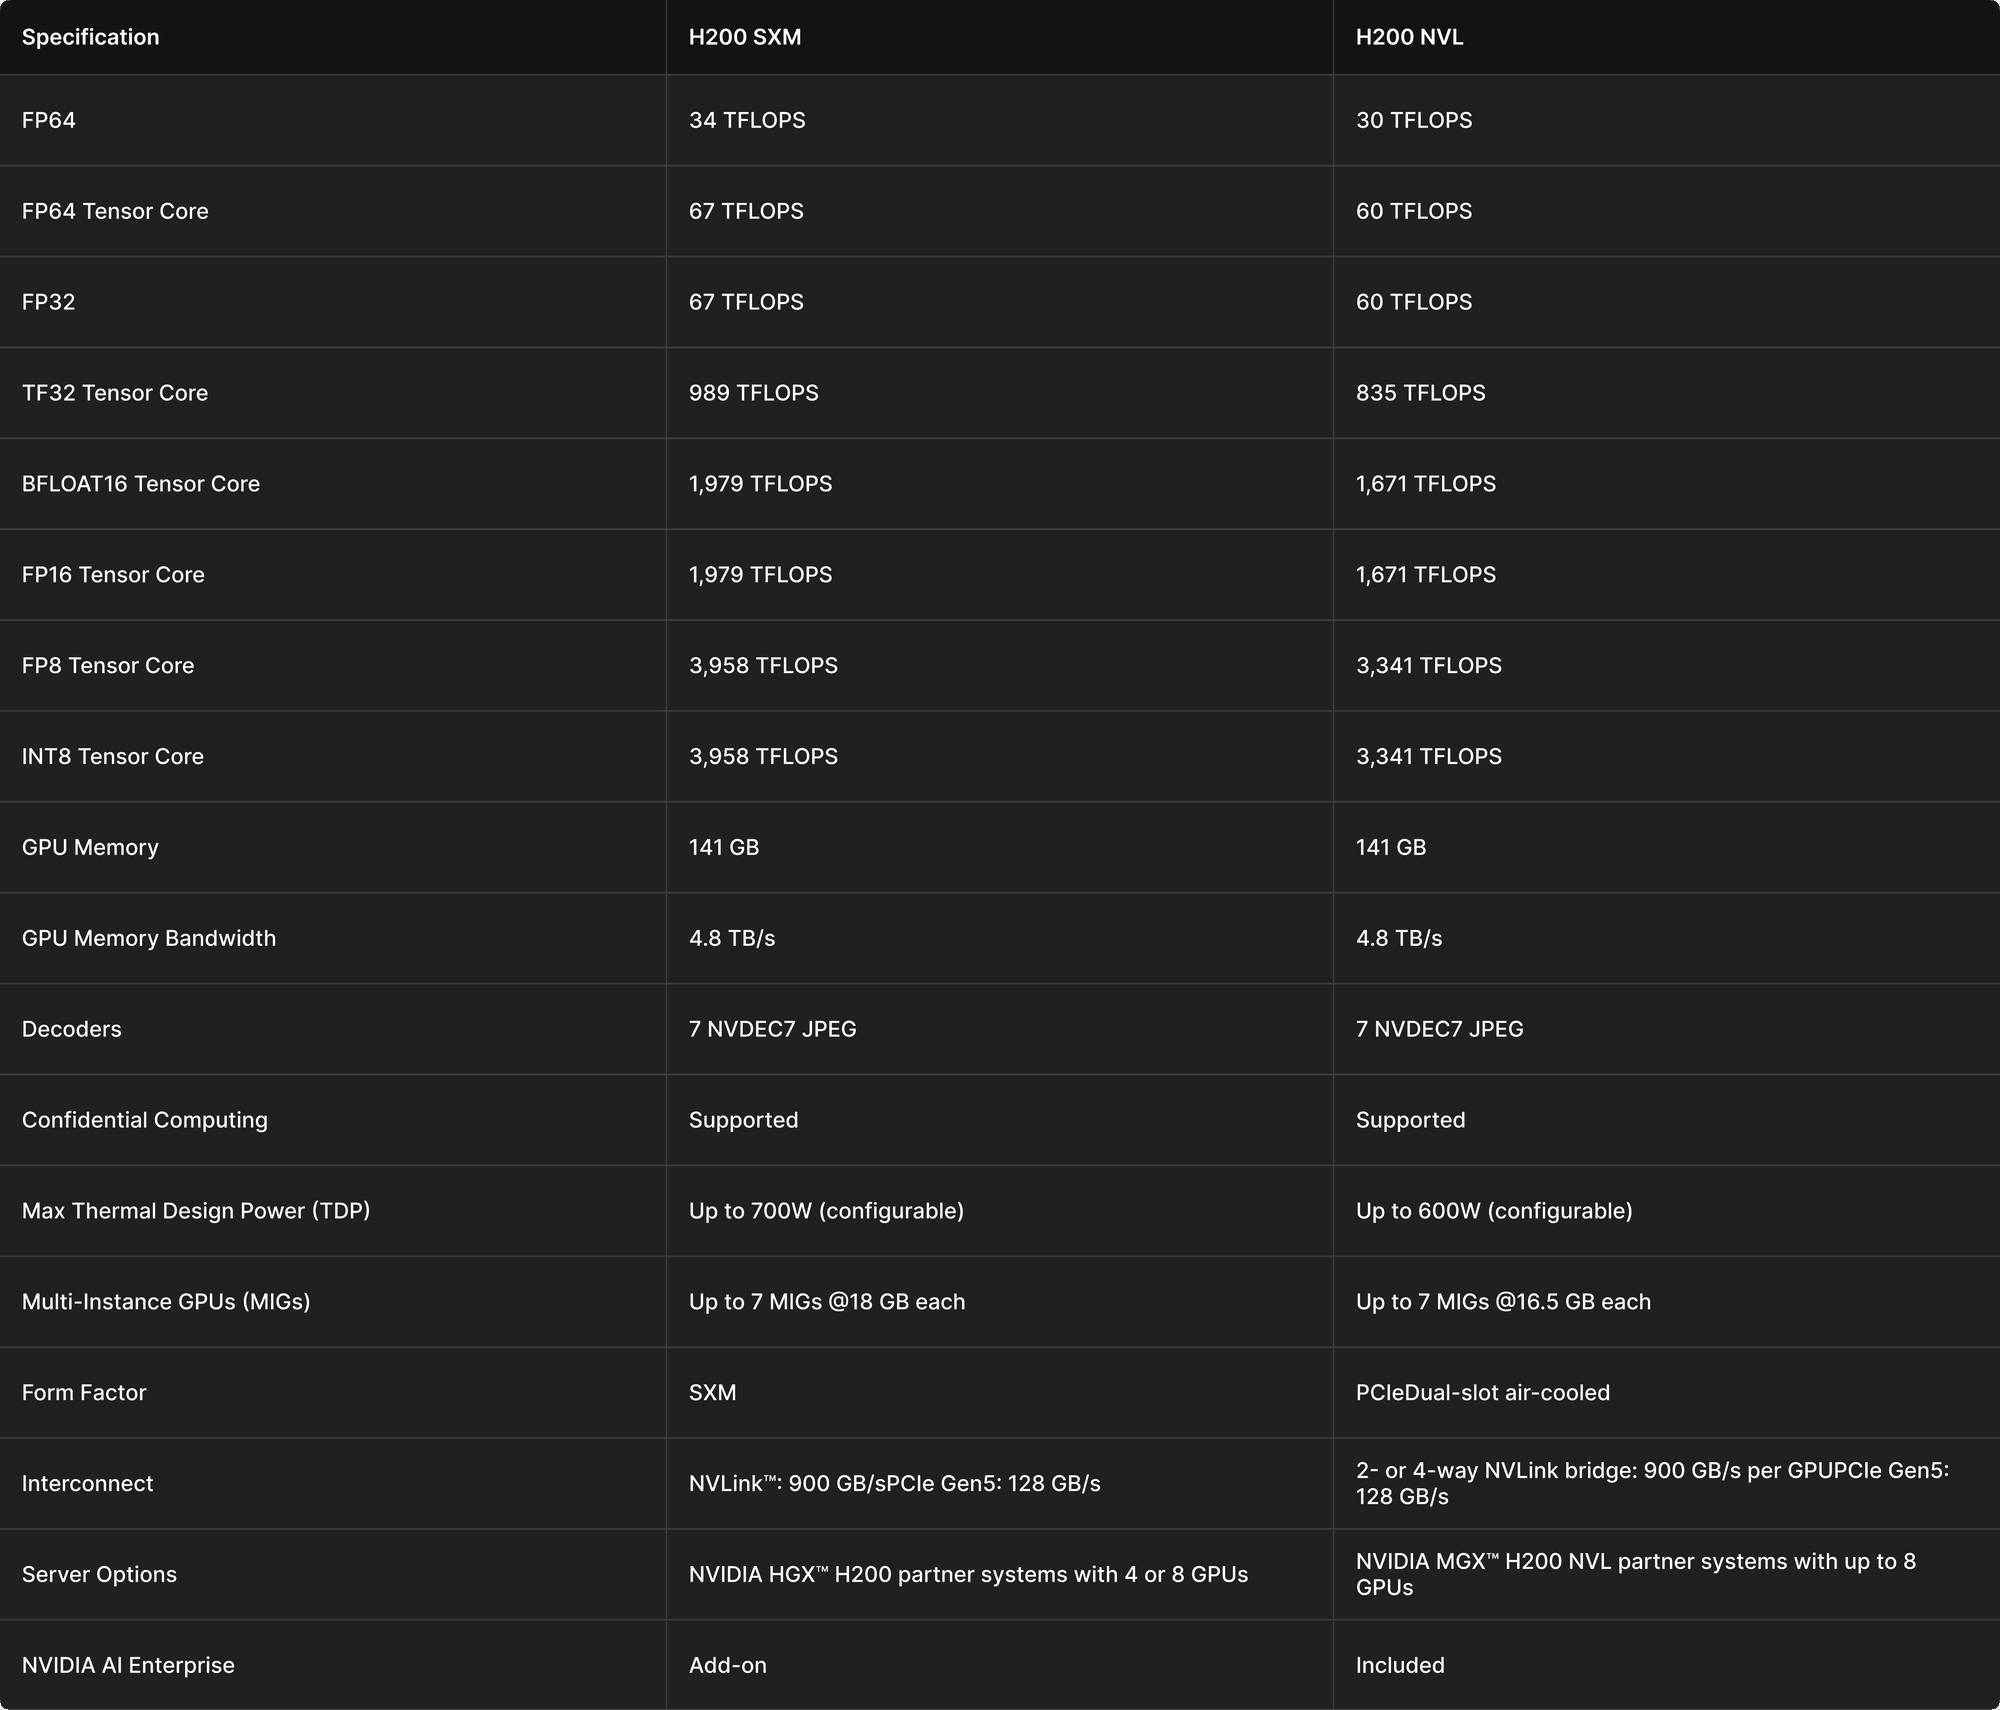Select the NVIDIA AI Enterprise label
The height and width of the screenshot is (1710, 2000).
[x=129, y=1665]
